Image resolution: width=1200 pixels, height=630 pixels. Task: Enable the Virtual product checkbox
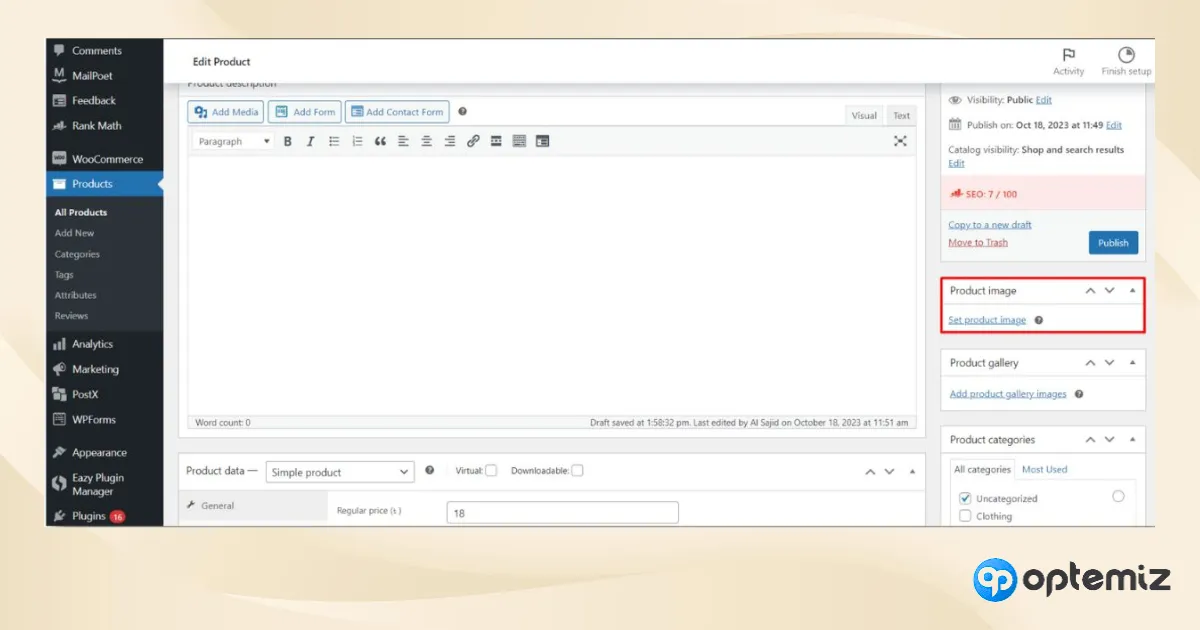(x=491, y=471)
